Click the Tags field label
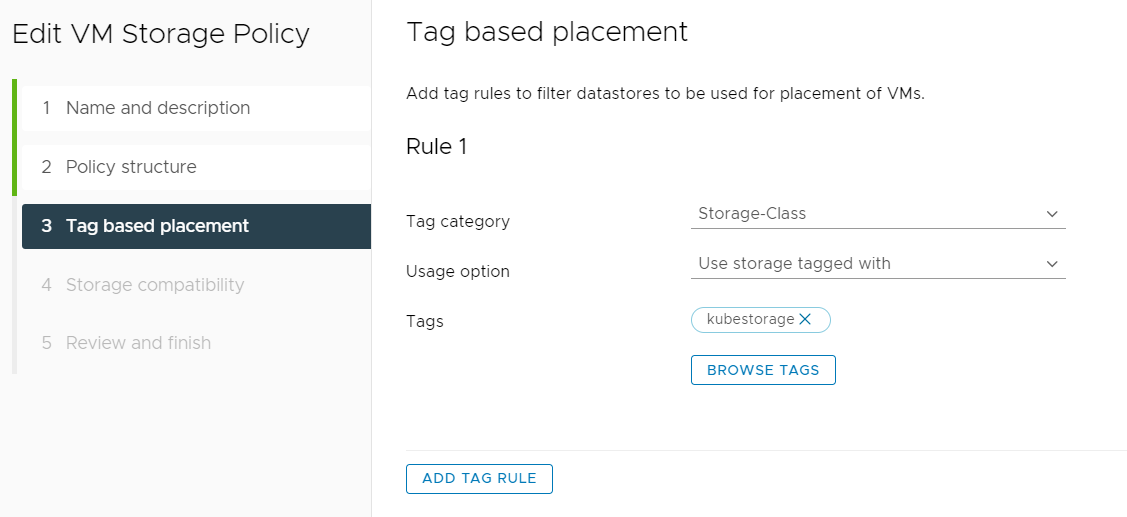The image size is (1127, 517). coord(425,321)
